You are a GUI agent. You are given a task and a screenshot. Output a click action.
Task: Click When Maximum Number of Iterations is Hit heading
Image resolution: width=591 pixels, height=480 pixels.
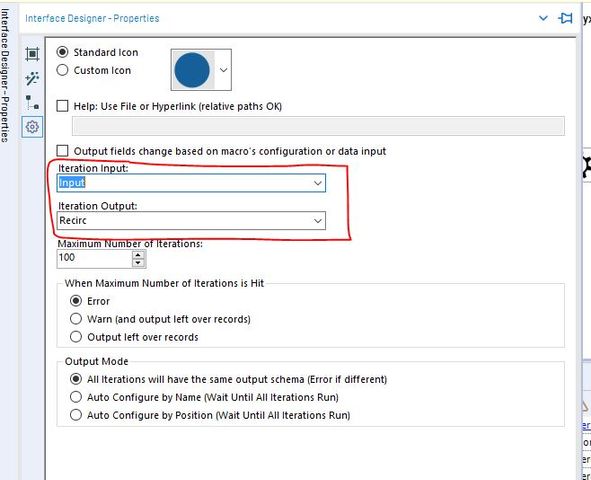[x=164, y=283]
